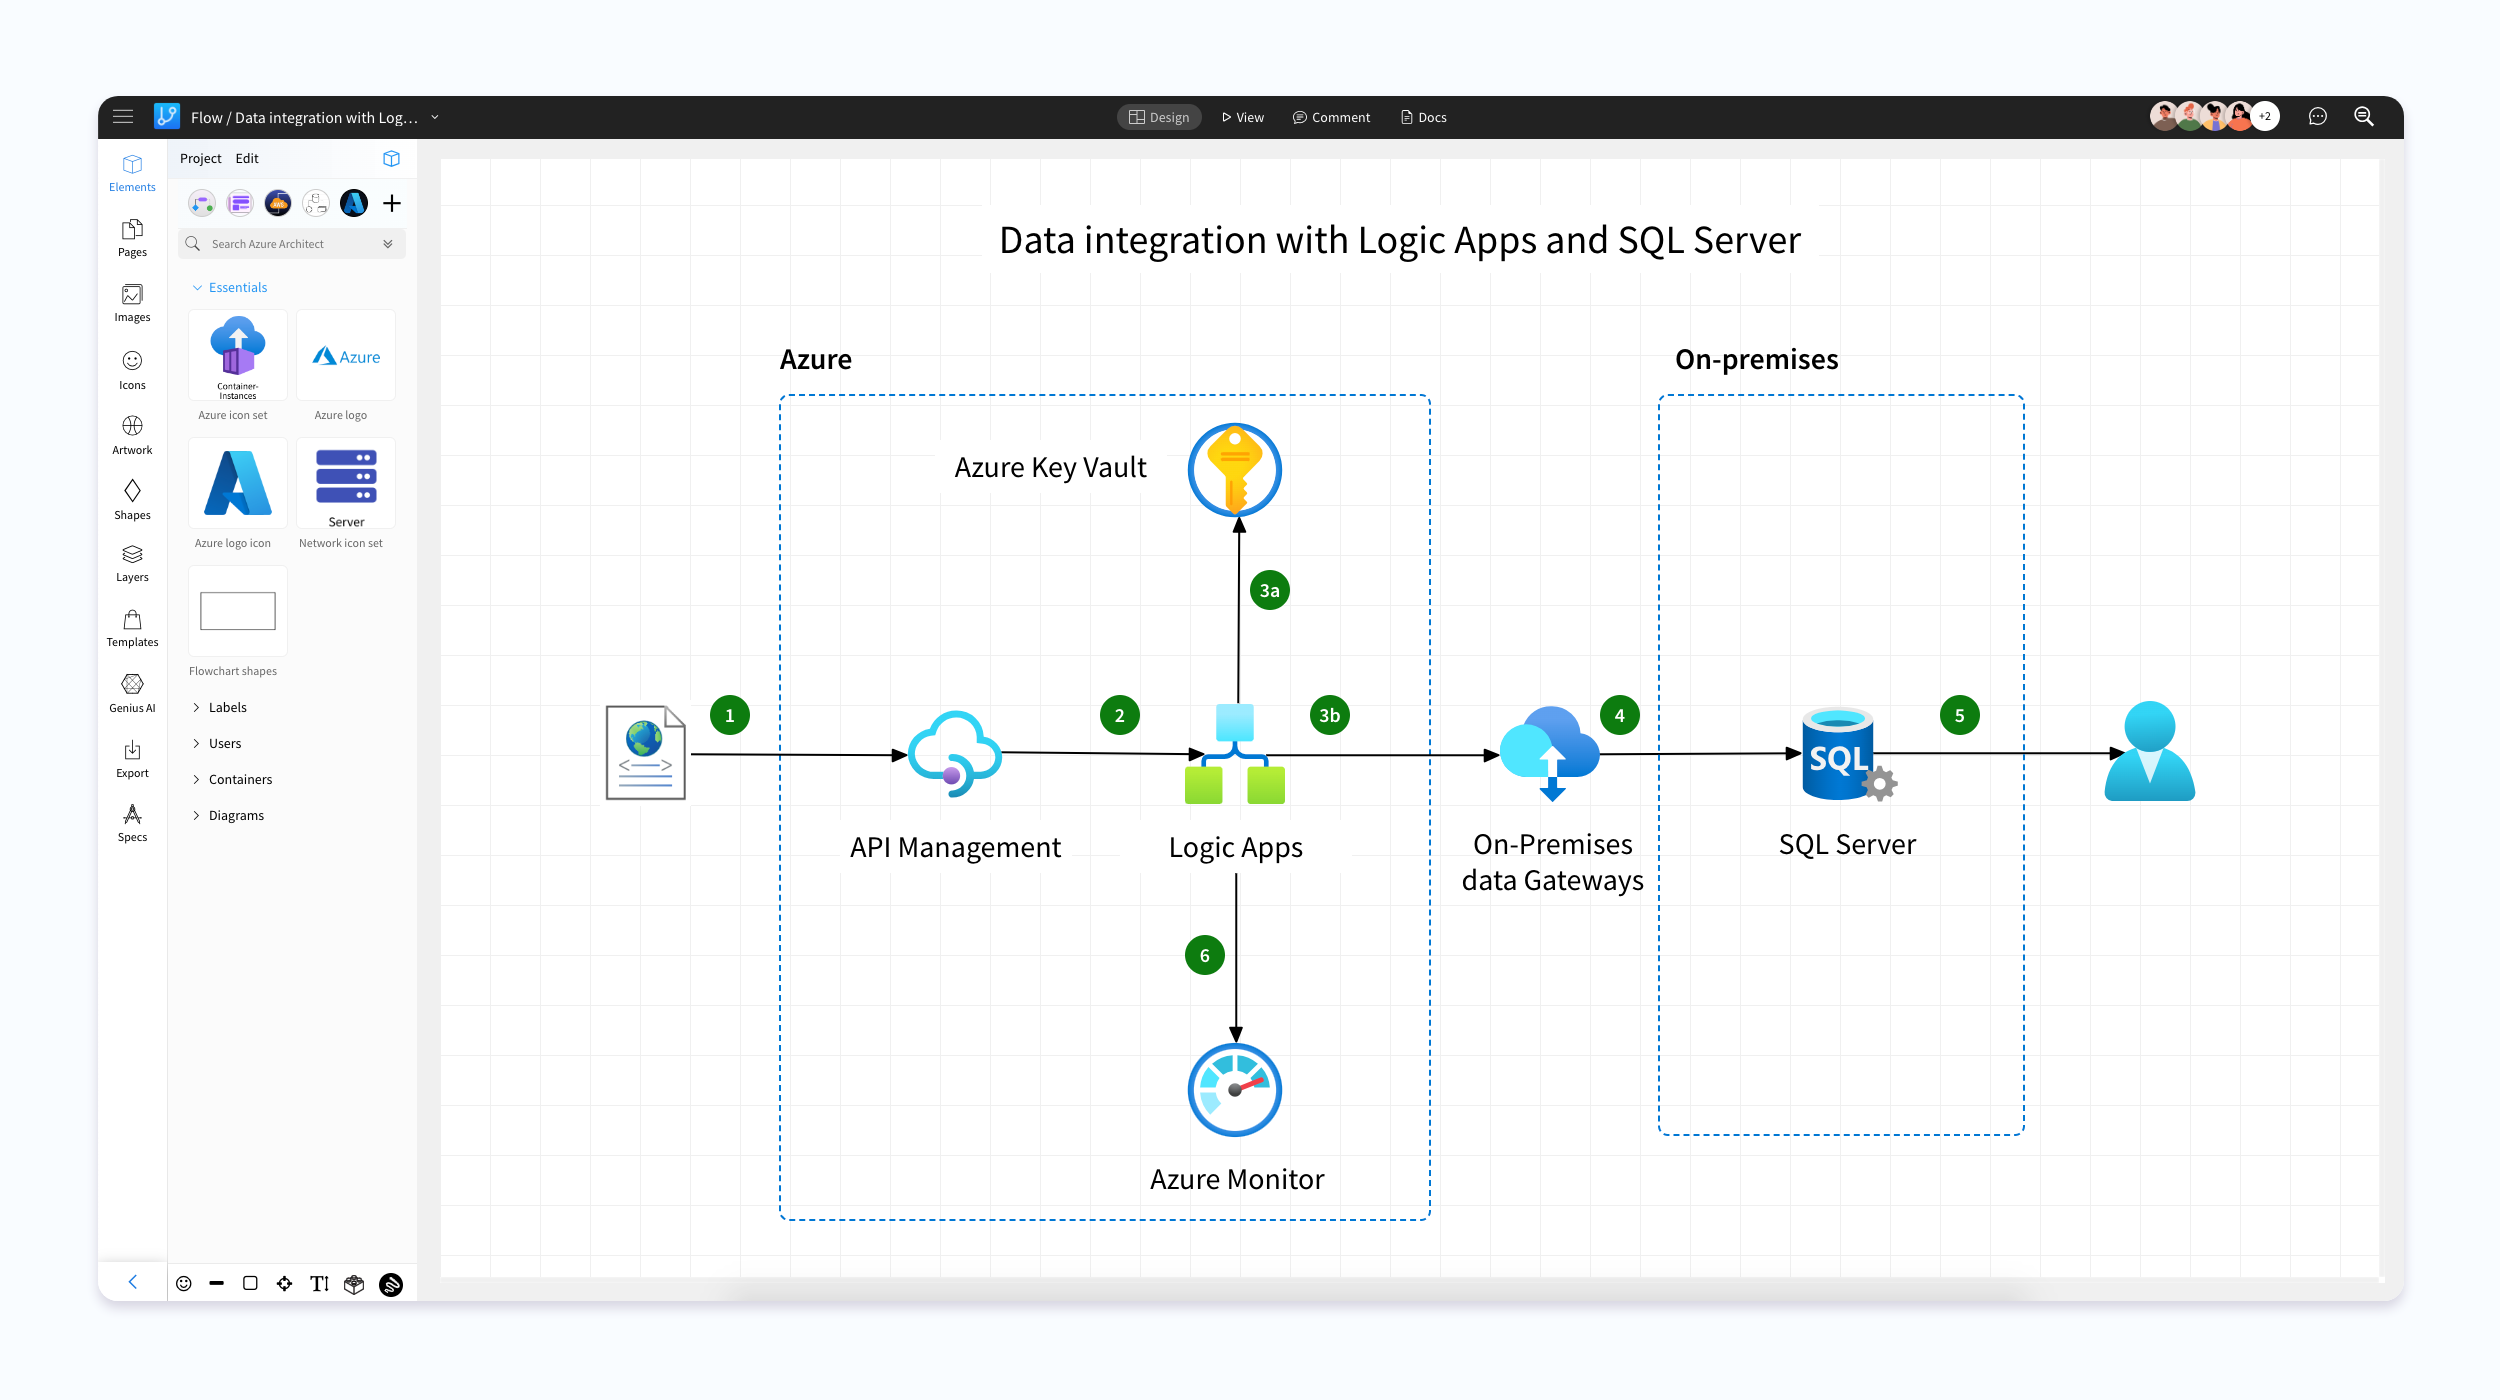Select the Azure logo icon thumbnail
Image resolution: width=2500 pixels, height=1400 pixels.
point(238,483)
